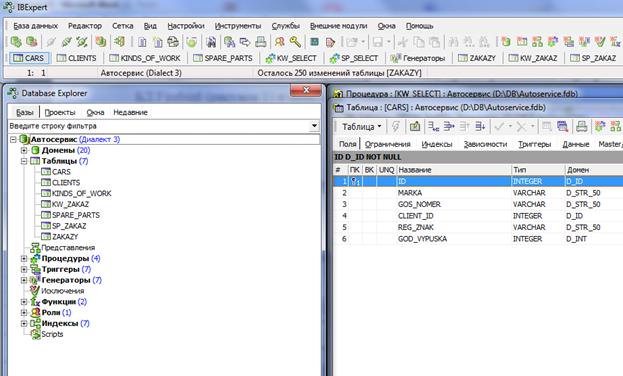Click the Reconnect to Database plug icon
The height and width of the screenshot is (376, 623).
[82, 41]
